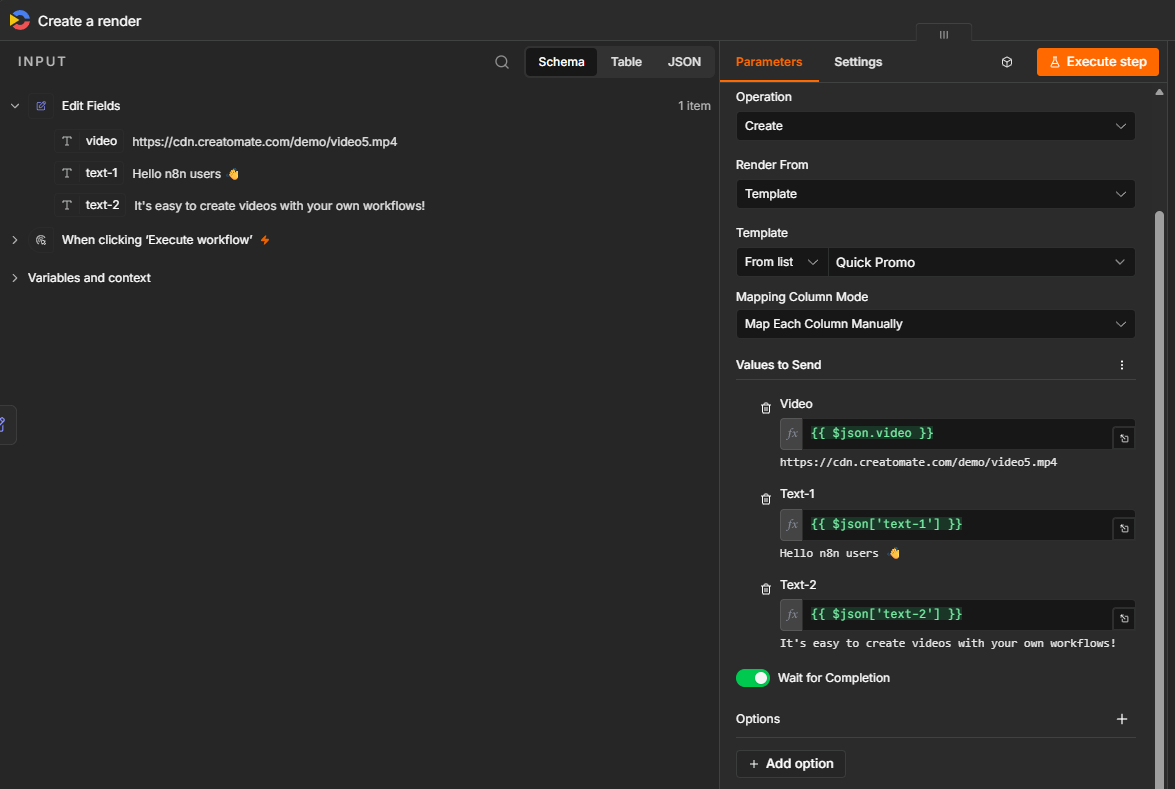The image size is (1175, 789).
Task: Switch to the JSON view tab
Action: (x=684, y=62)
